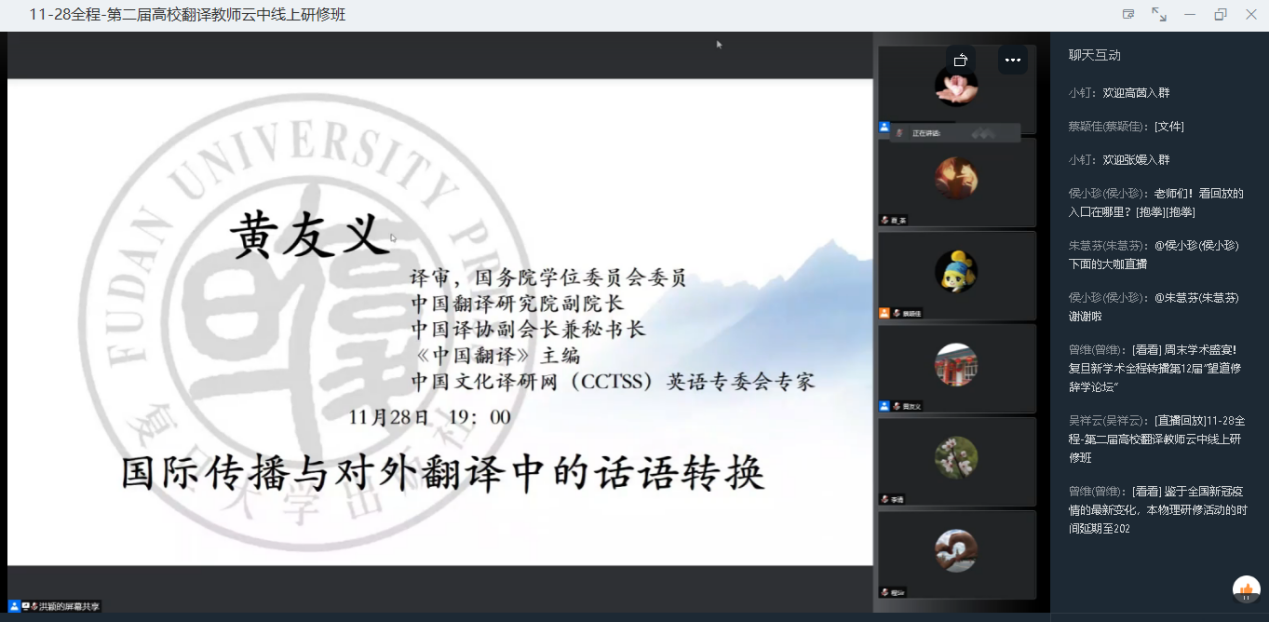Select the brown anime avatar participant
The height and width of the screenshot is (622, 1269).
tap(956, 178)
